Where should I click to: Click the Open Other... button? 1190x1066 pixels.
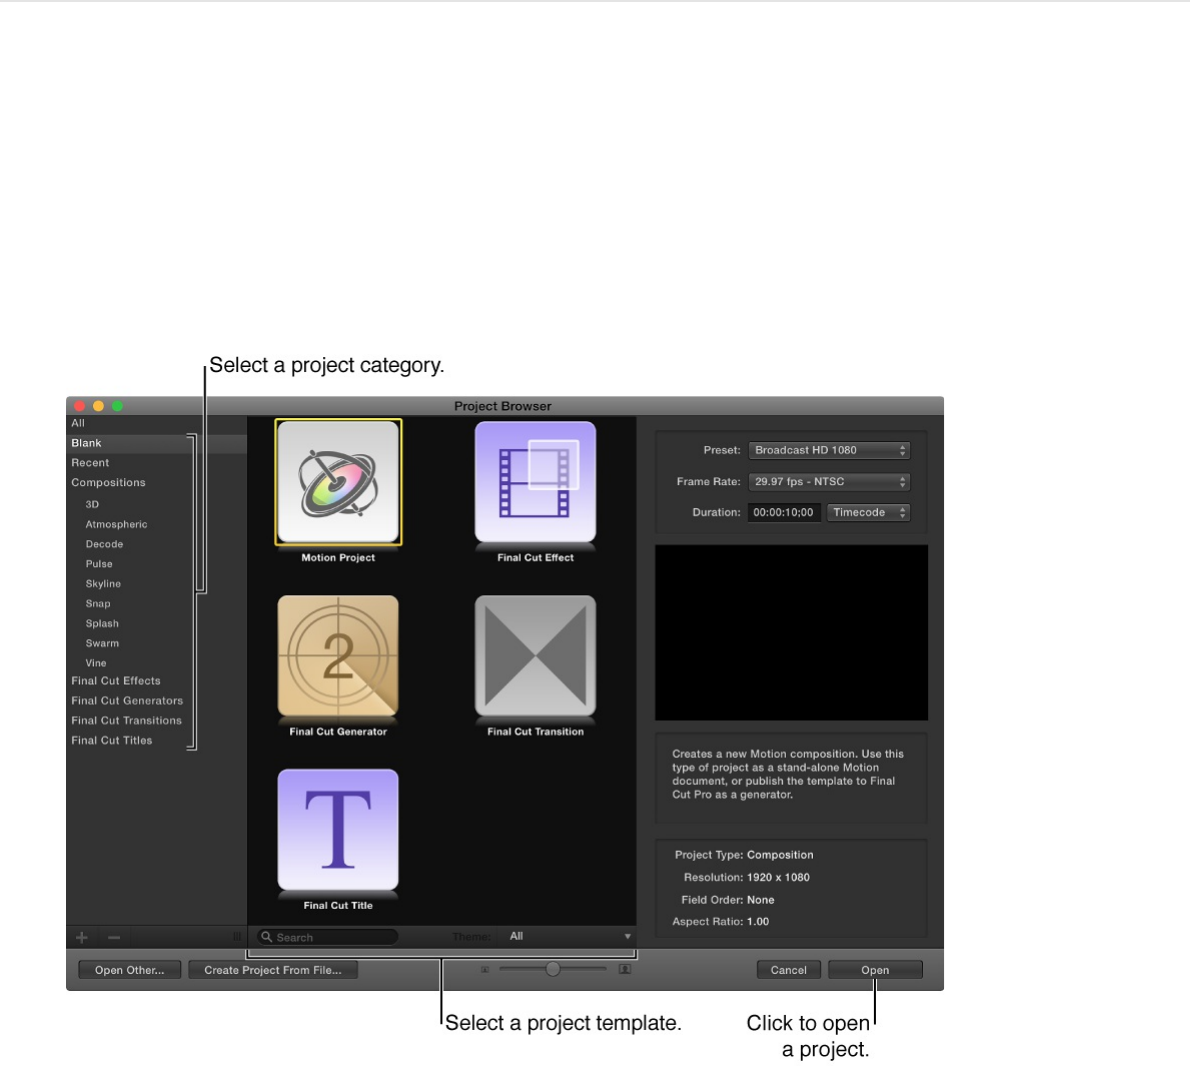coord(129,970)
